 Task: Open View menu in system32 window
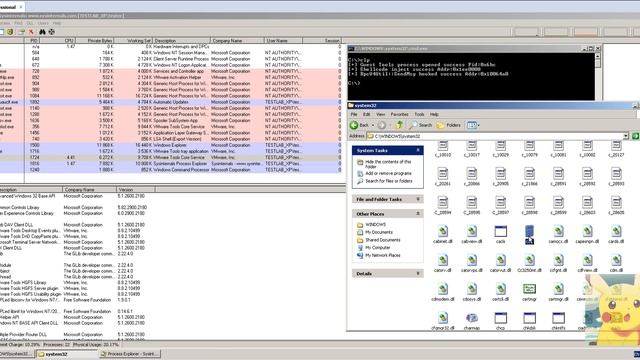(x=380, y=114)
